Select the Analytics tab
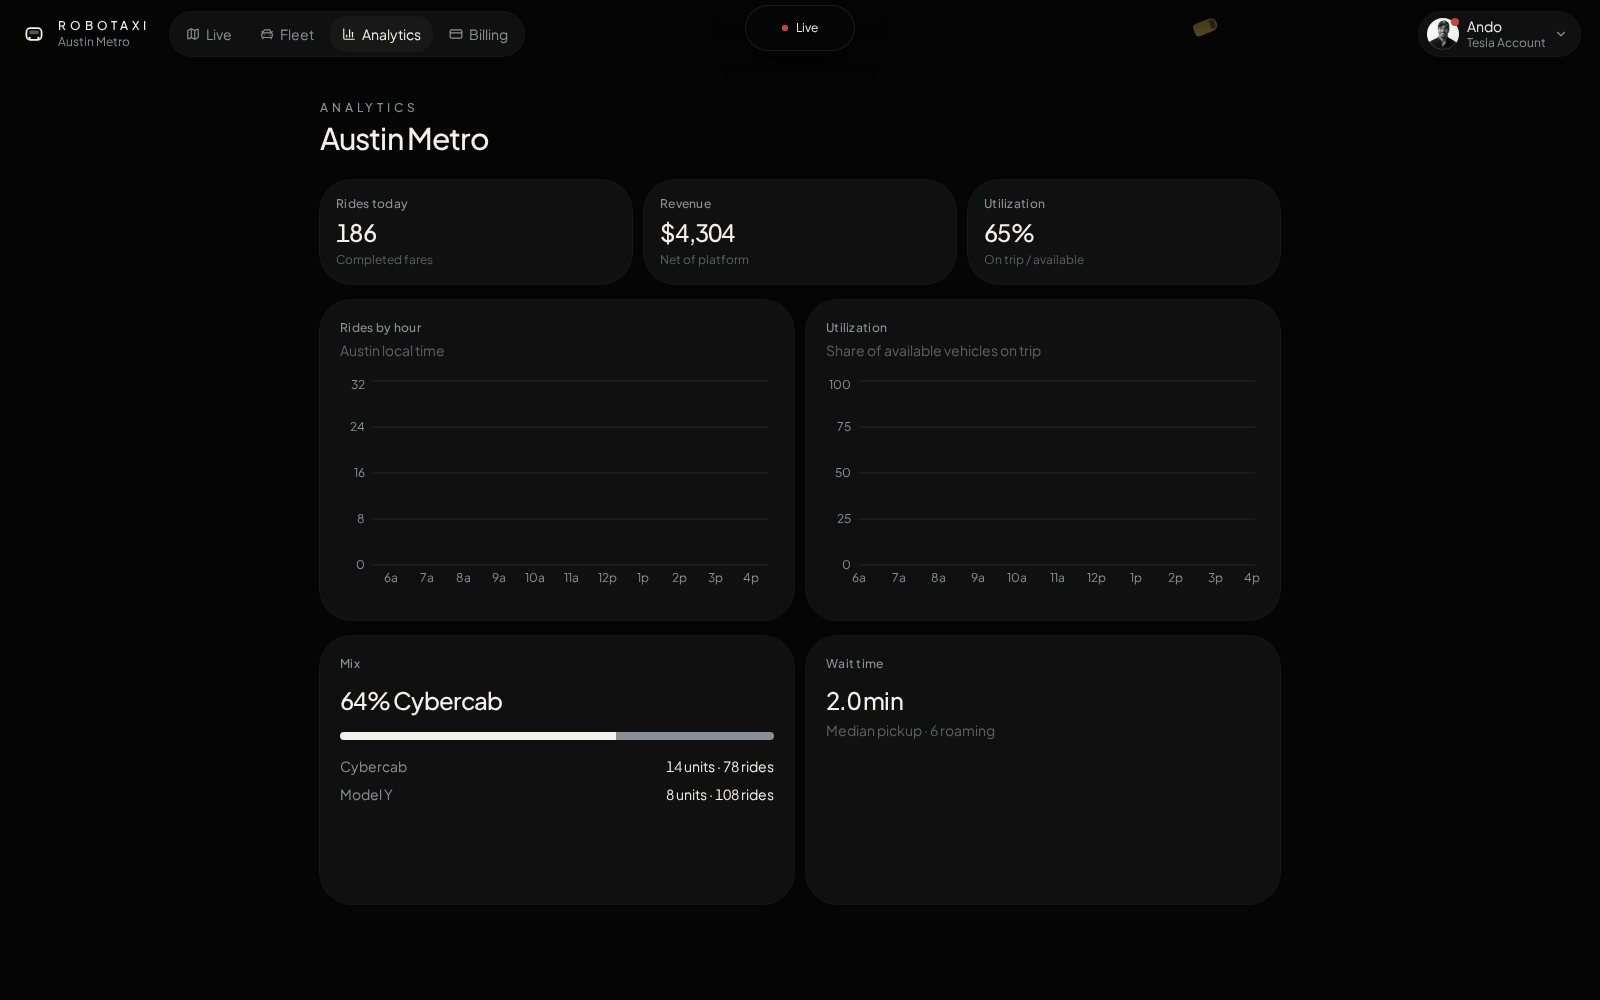 click(381, 34)
